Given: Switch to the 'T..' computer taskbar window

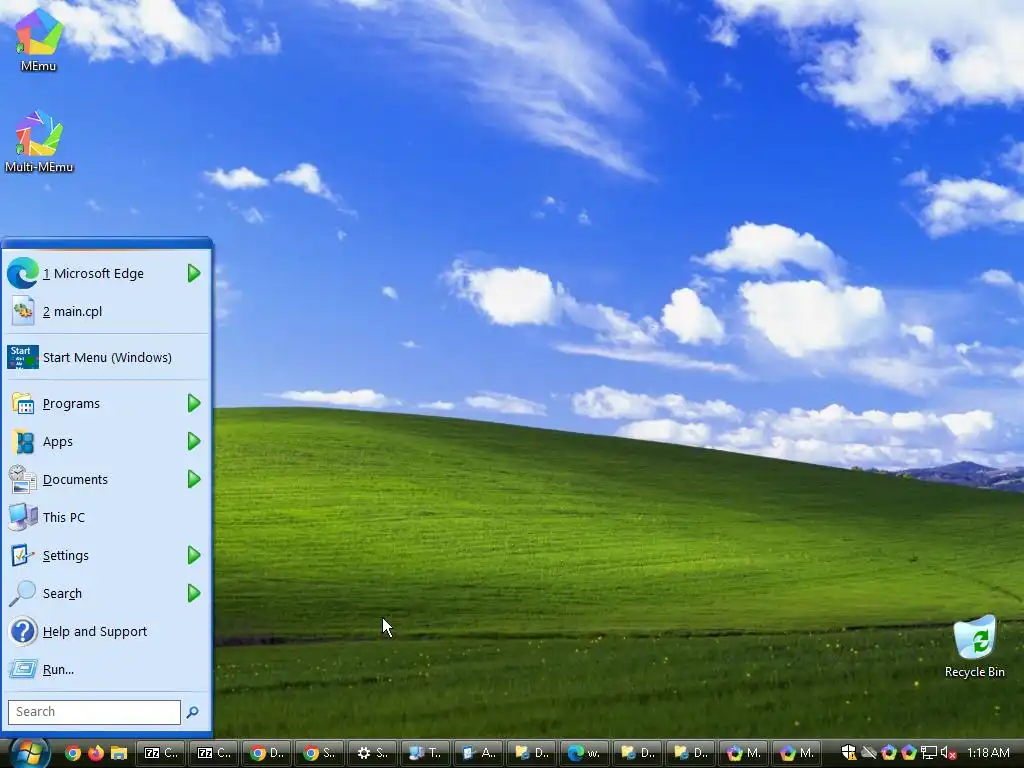Looking at the screenshot, I should tap(426, 753).
